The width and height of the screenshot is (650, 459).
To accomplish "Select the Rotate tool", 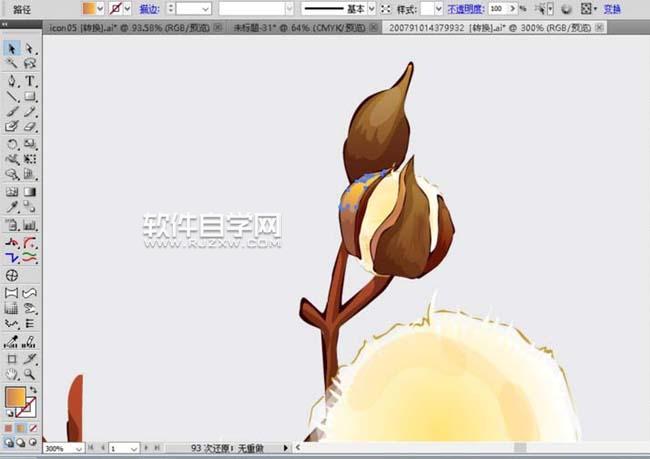I will coord(12,144).
